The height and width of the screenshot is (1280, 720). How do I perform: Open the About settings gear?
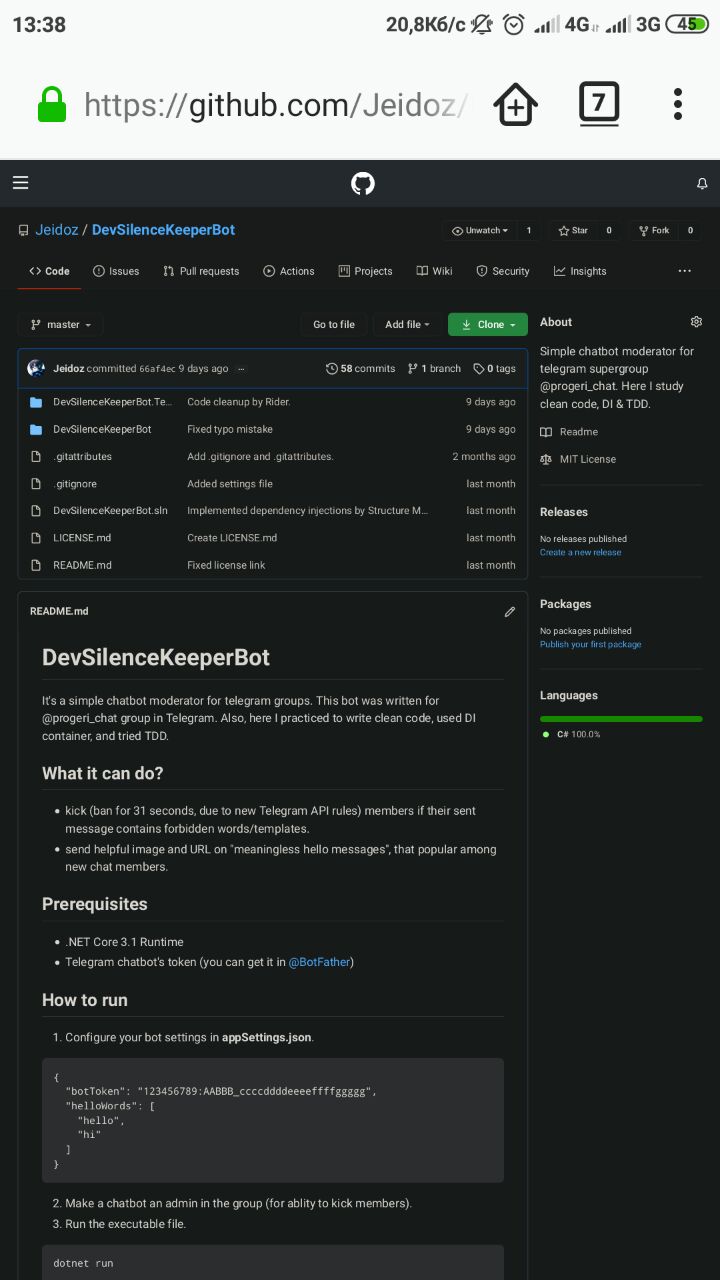point(696,322)
